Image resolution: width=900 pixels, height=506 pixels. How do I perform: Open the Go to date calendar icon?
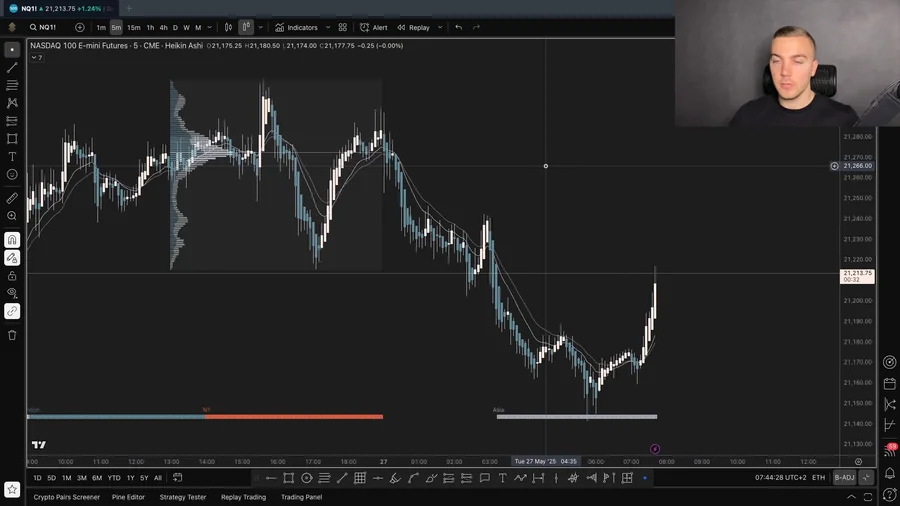[x=177, y=478]
